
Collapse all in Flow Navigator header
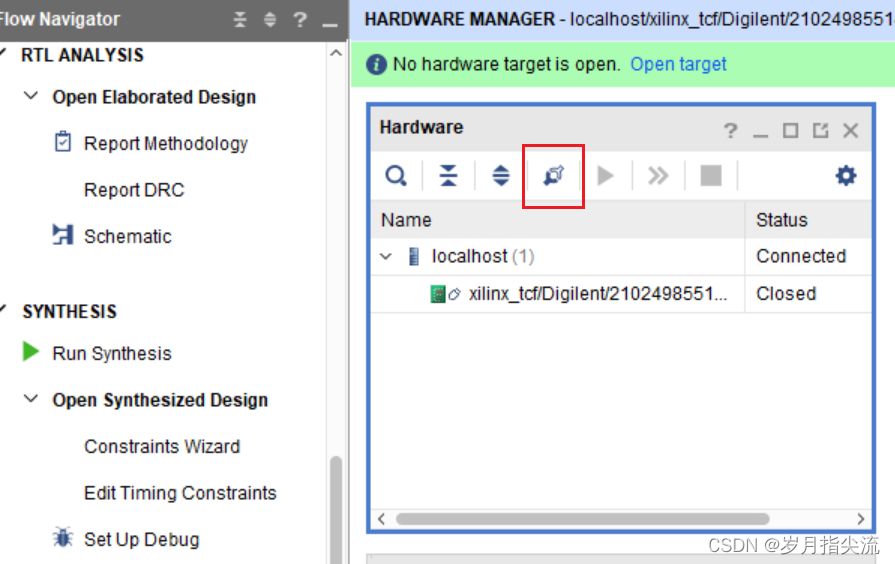(x=240, y=19)
